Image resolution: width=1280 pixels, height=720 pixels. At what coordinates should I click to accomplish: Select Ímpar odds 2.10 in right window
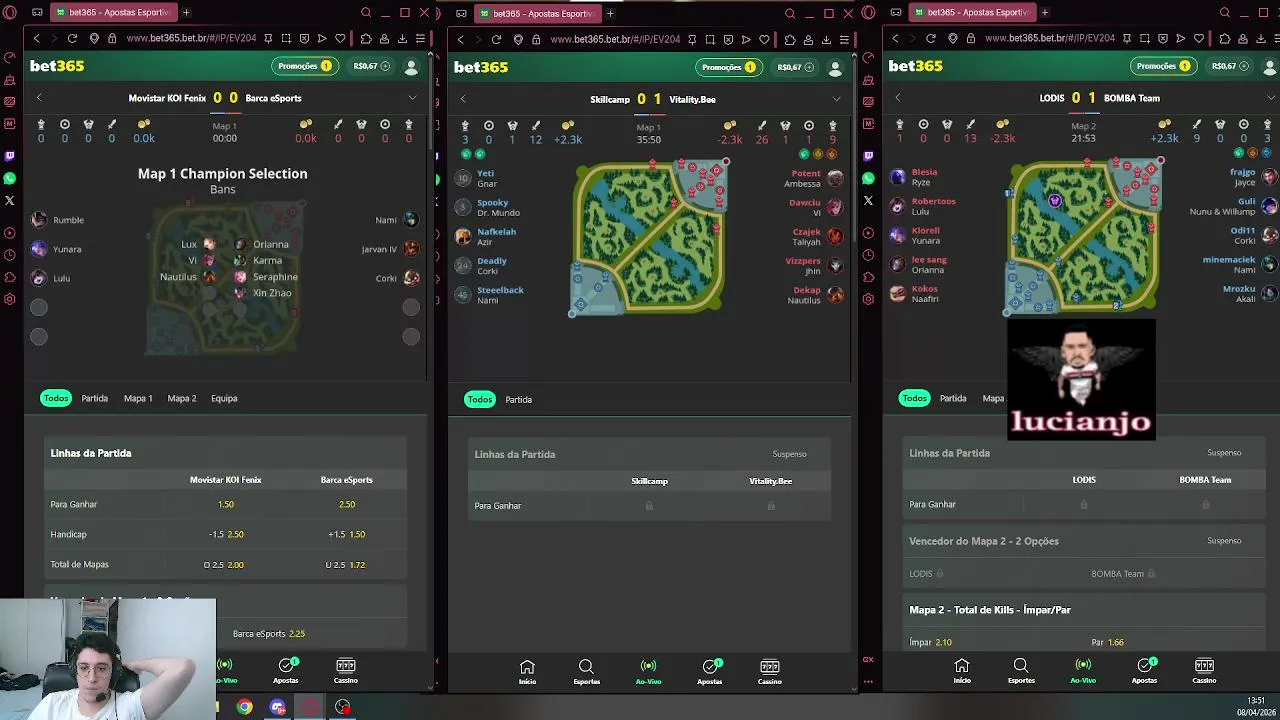(930, 642)
